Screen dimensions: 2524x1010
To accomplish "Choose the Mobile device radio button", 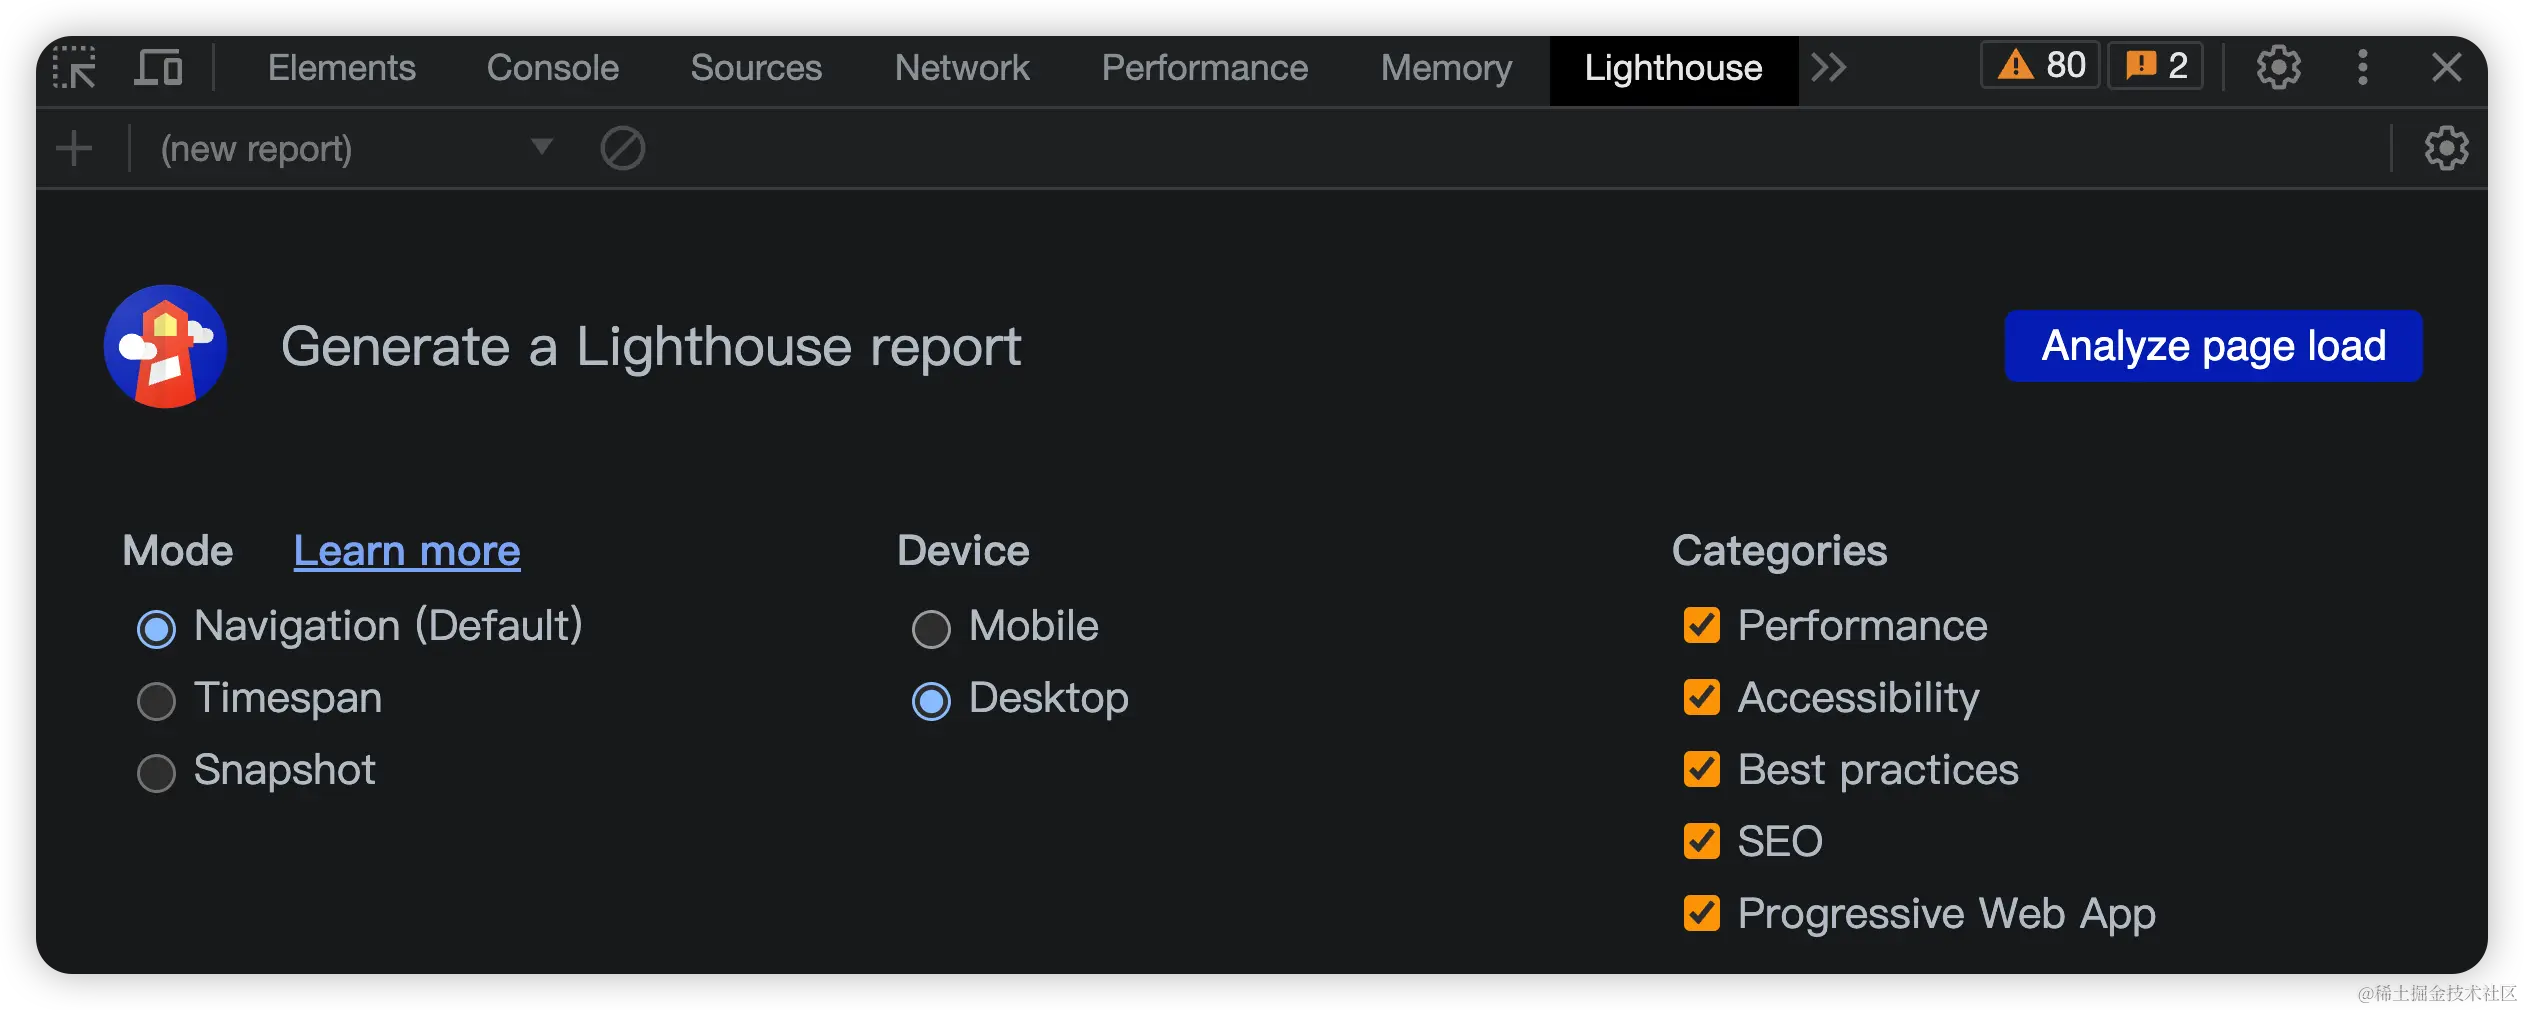I will (931, 629).
